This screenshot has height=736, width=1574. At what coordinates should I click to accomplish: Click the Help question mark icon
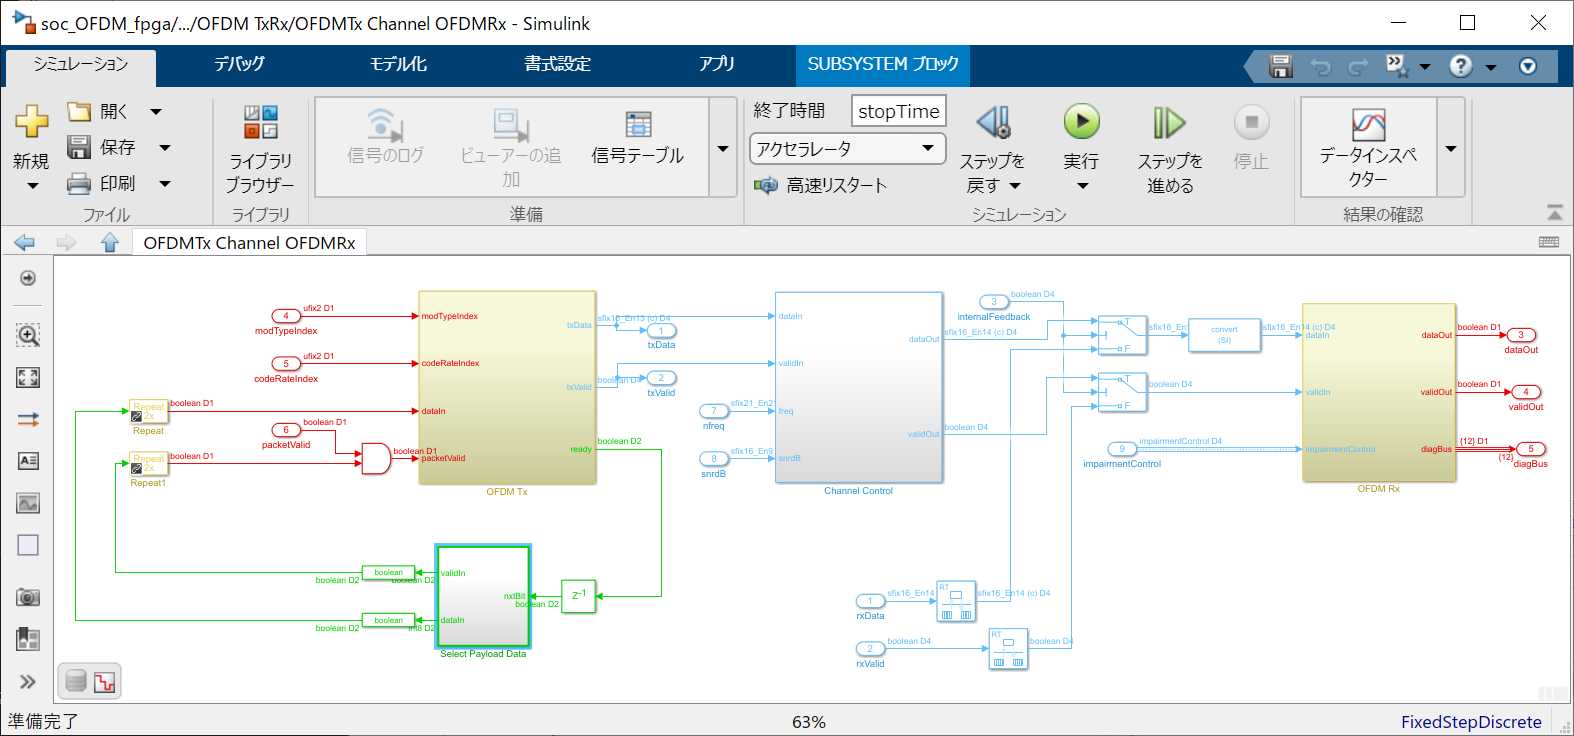point(1461,66)
